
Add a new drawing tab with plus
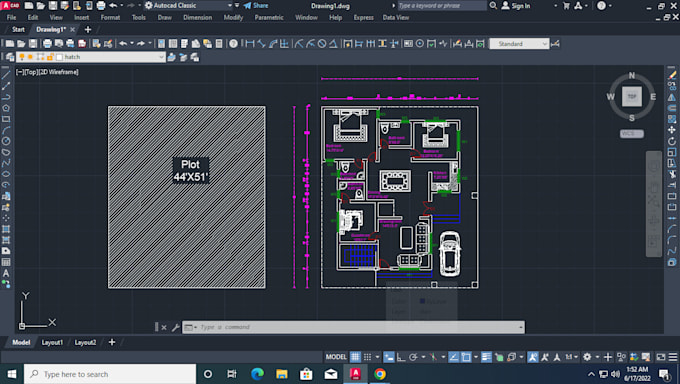pyautogui.click(x=88, y=30)
